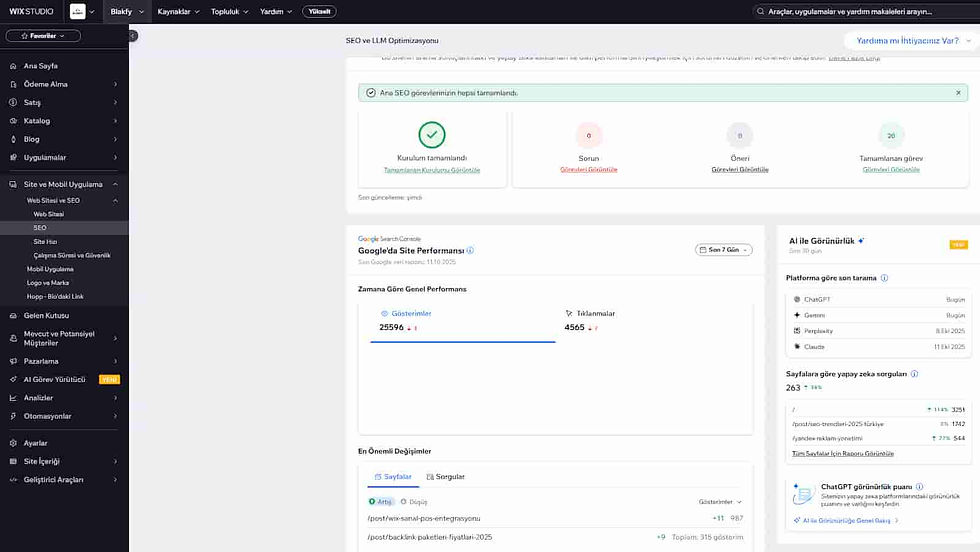This screenshot has width=980, height=552.
Task: Click info icon next to Google'da Site Performansı
Action: coord(470,250)
